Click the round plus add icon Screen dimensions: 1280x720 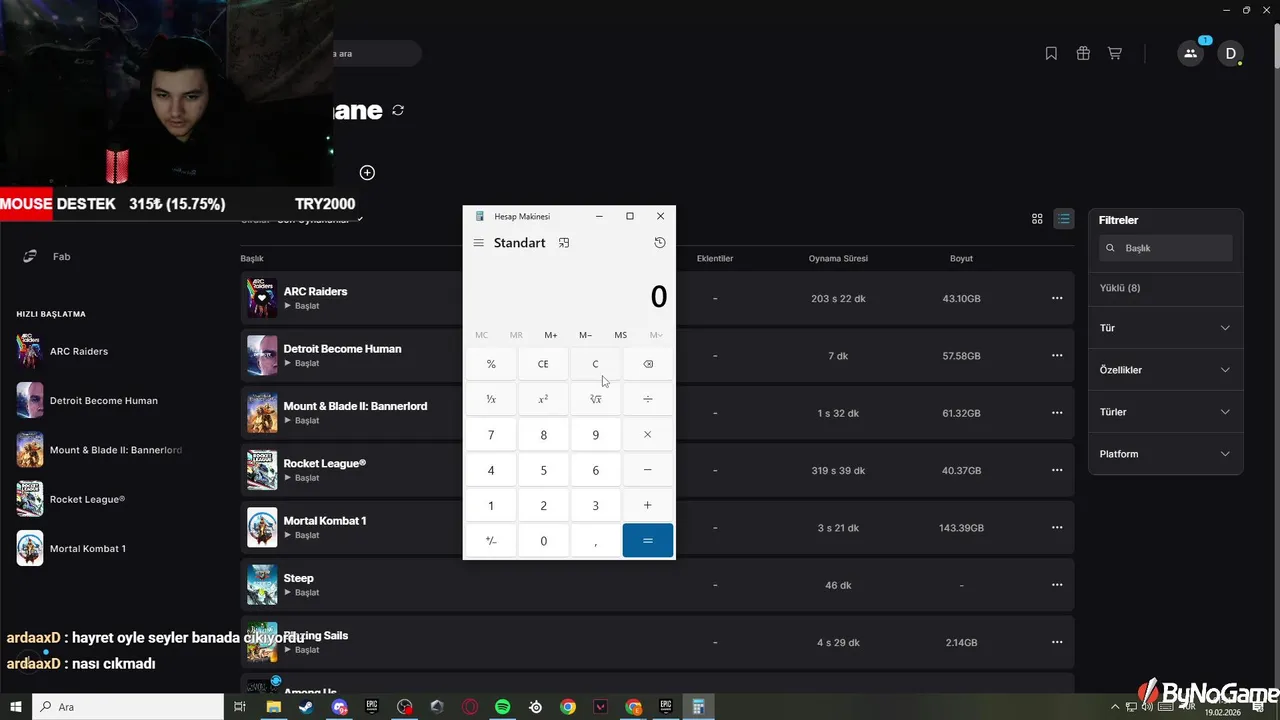pos(367,173)
